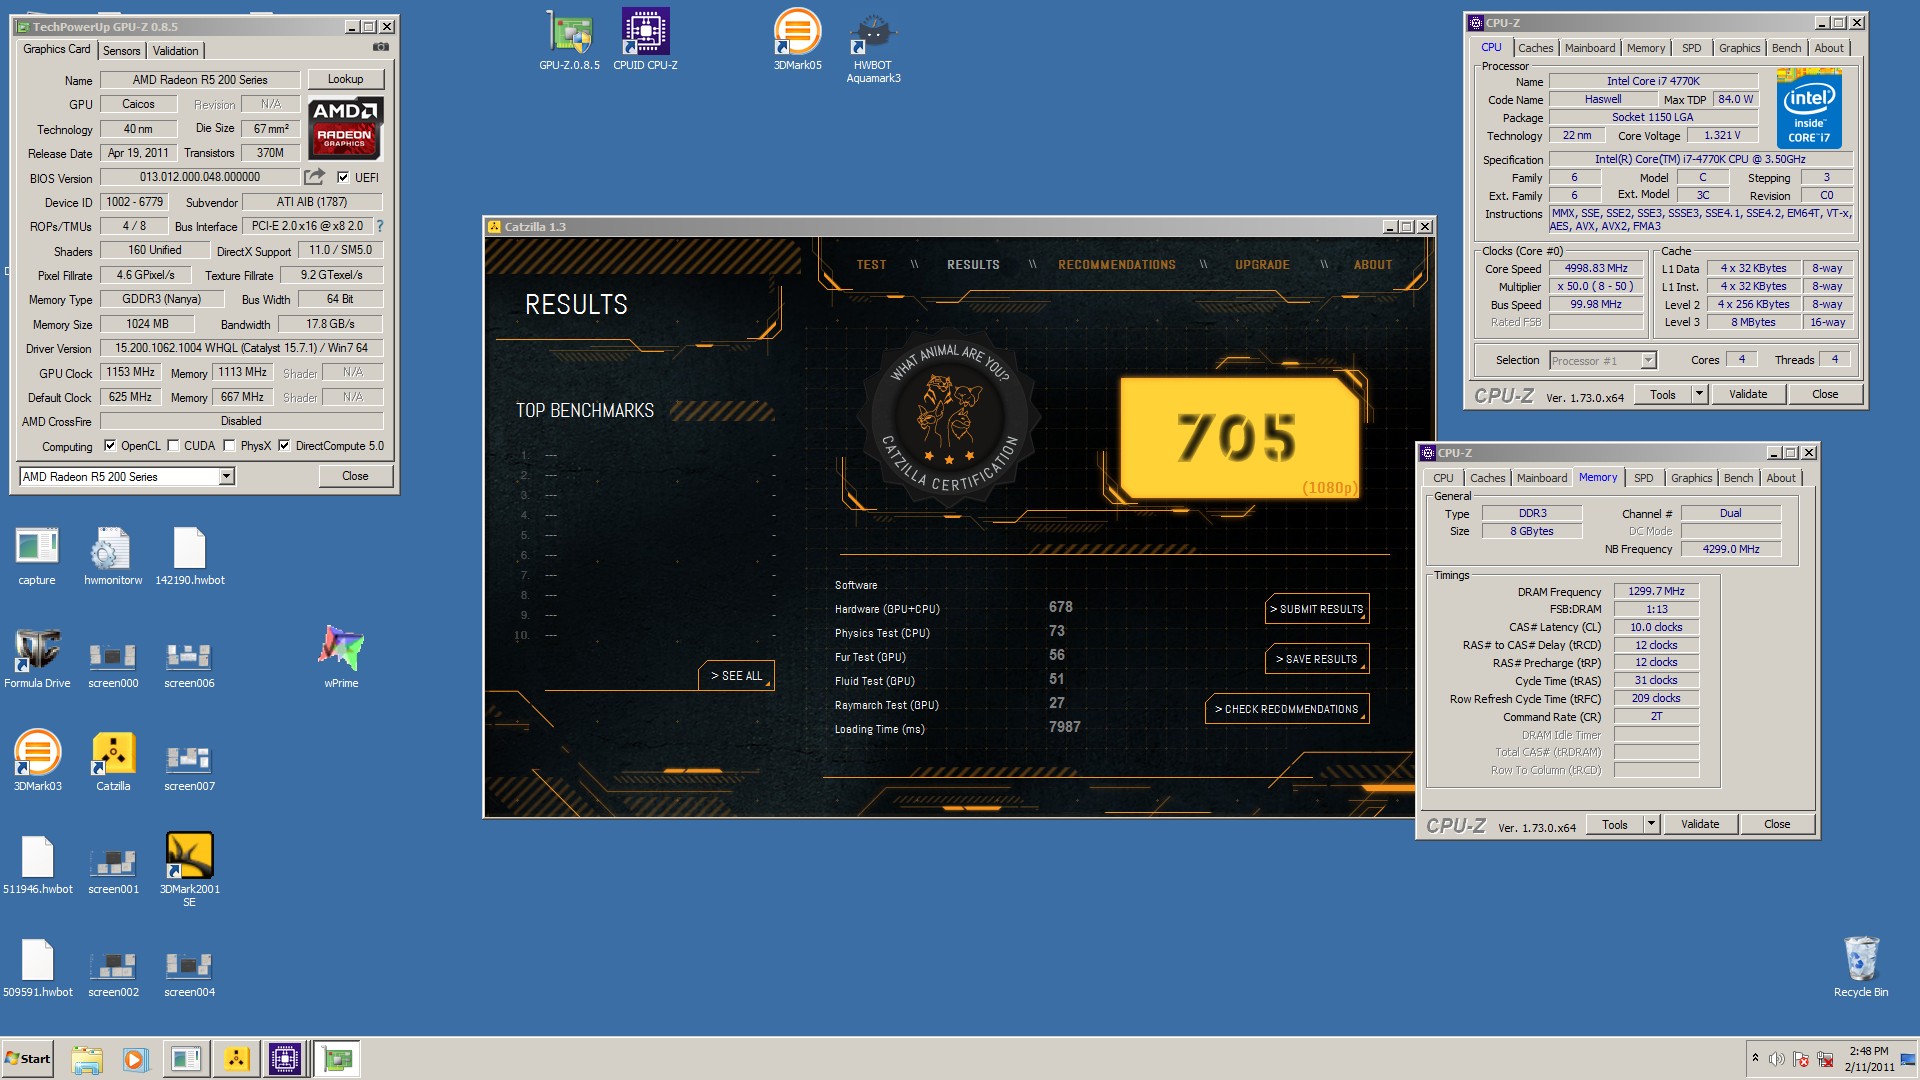Open the Recycle Bin
This screenshot has width=1920, height=1080.
tap(1861, 966)
